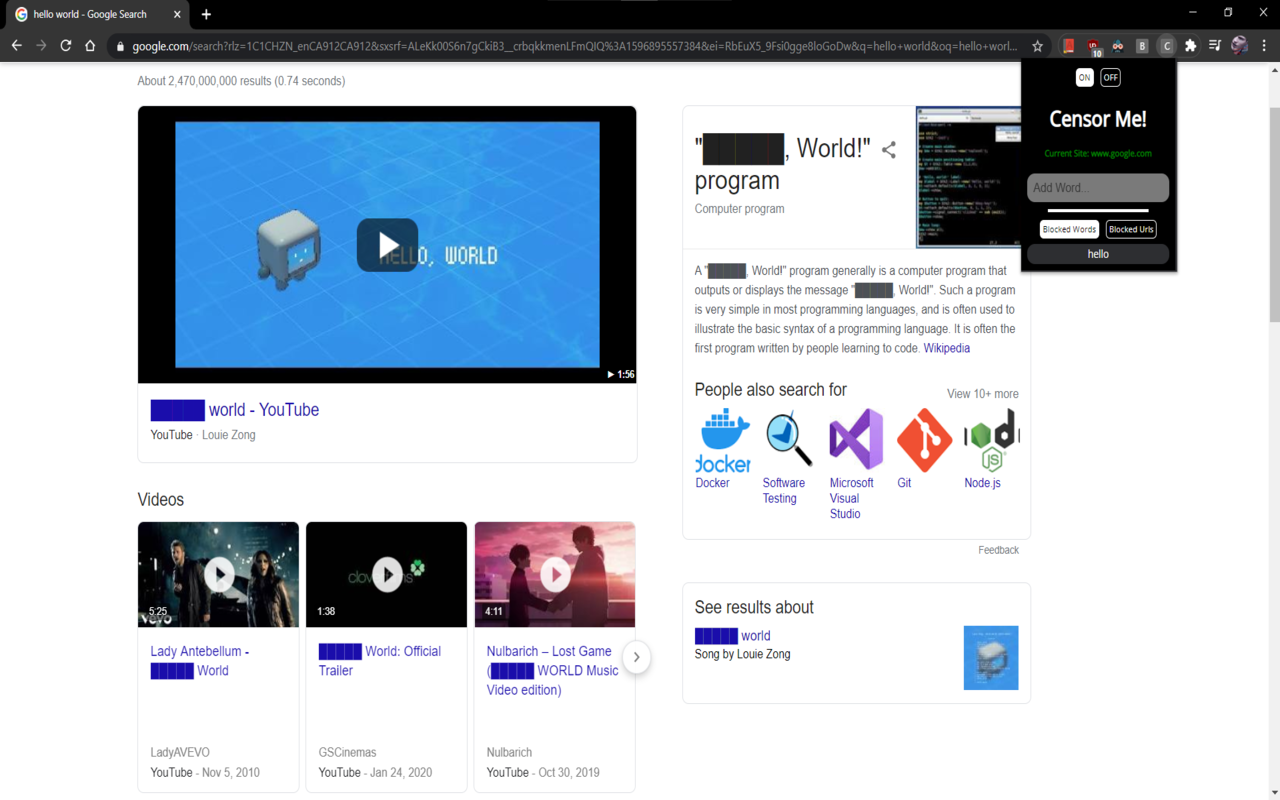1280x800 pixels.
Task: Open the Chrome profile avatar
Action: [1240, 46]
